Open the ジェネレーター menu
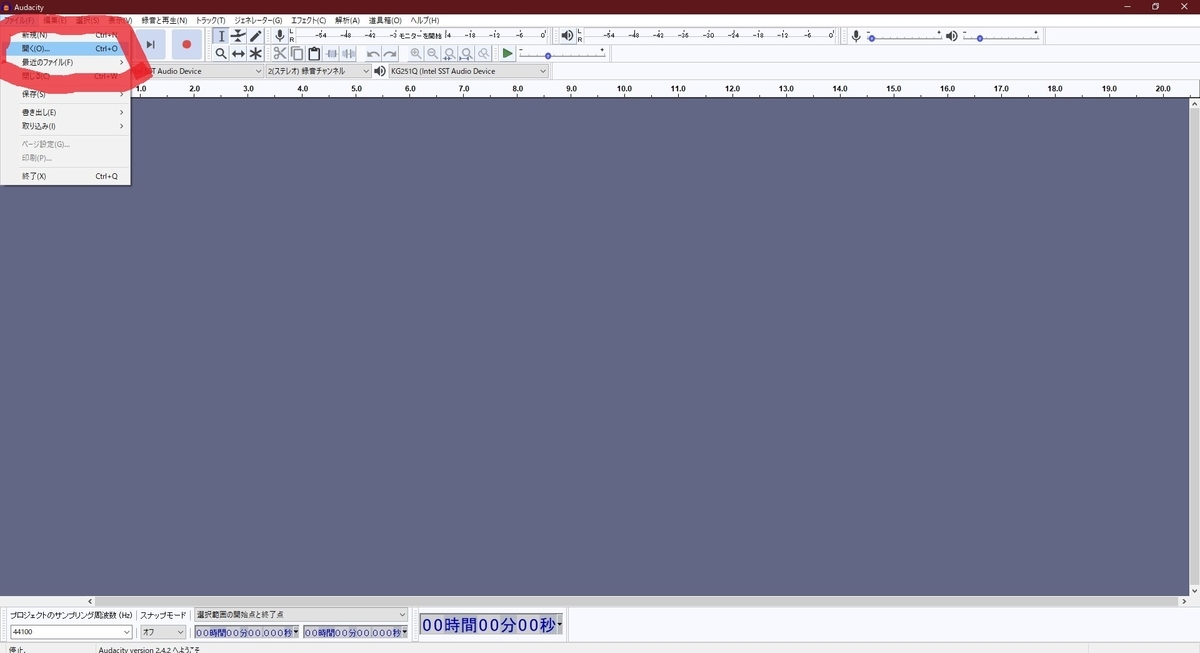Screen dimensions: 1200x653 pyautogui.click(x=258, y=20)
